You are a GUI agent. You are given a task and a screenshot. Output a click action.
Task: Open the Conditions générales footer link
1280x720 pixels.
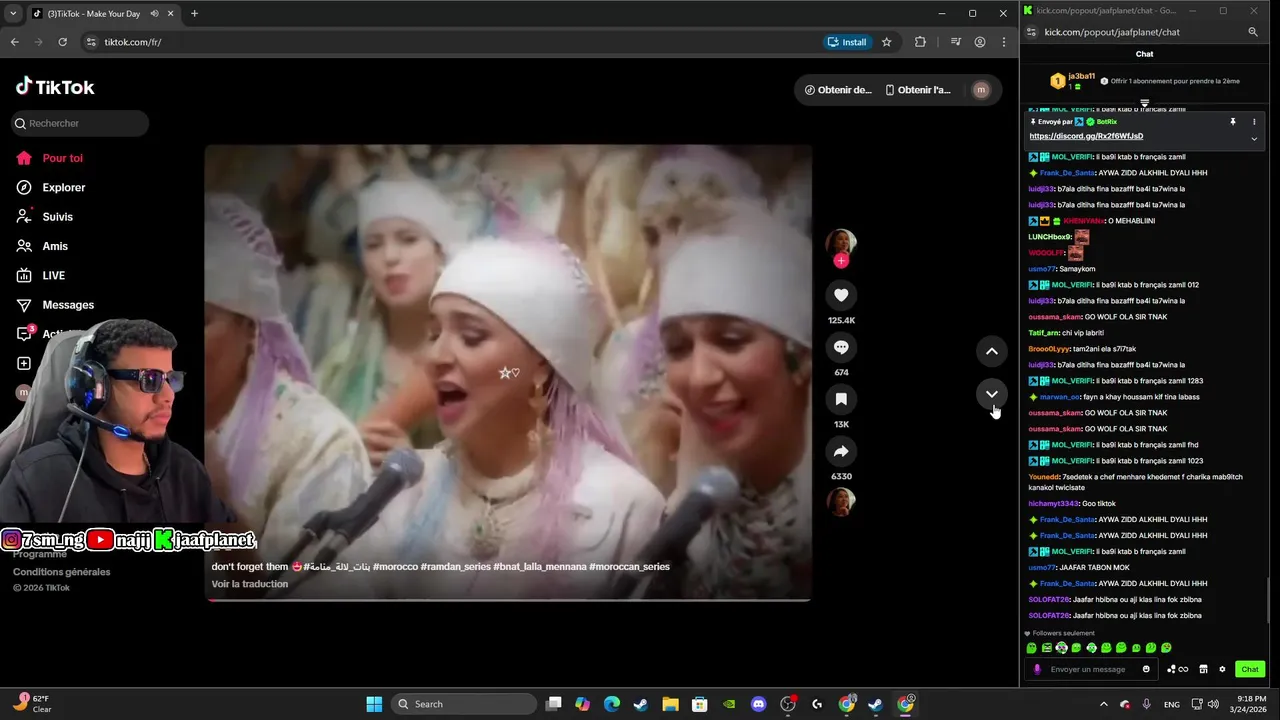pos(62,572)
